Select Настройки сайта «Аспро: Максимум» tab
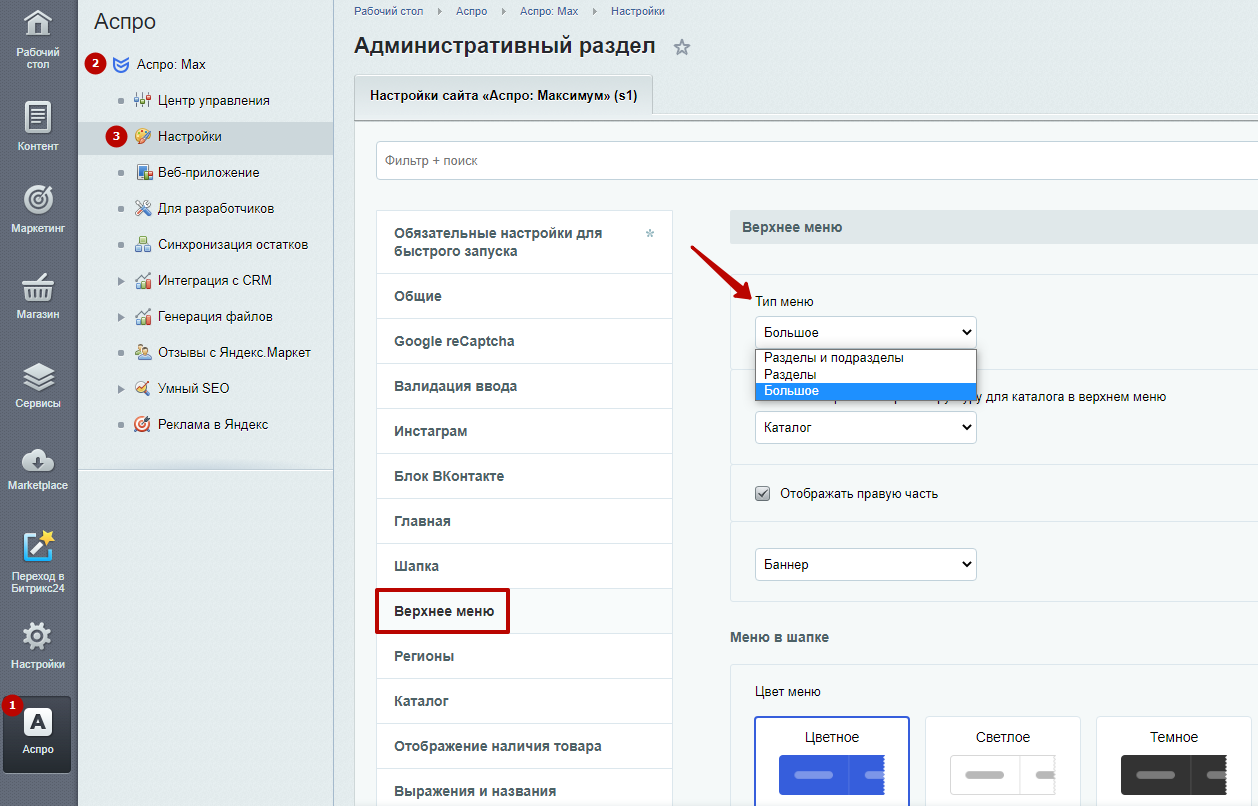The width and height of the screenshot is (1258, 806). [x=504, y=97]
